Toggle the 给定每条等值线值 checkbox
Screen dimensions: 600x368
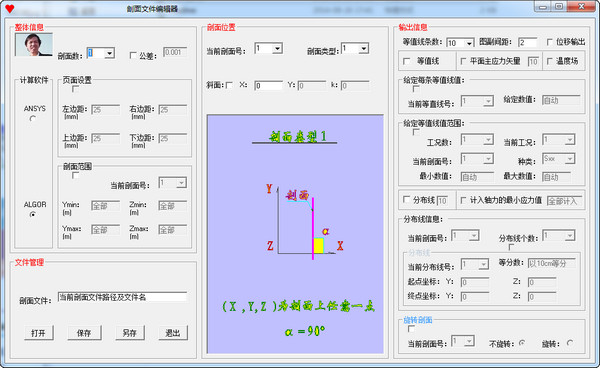(416, 89)
